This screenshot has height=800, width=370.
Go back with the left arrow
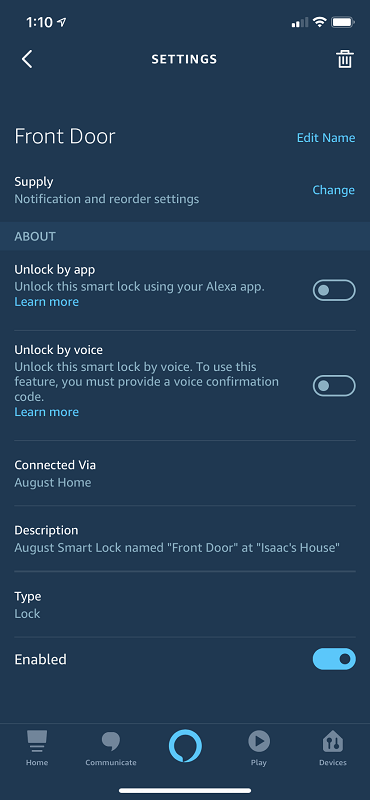pyautogui.click(x=27, y=59)
